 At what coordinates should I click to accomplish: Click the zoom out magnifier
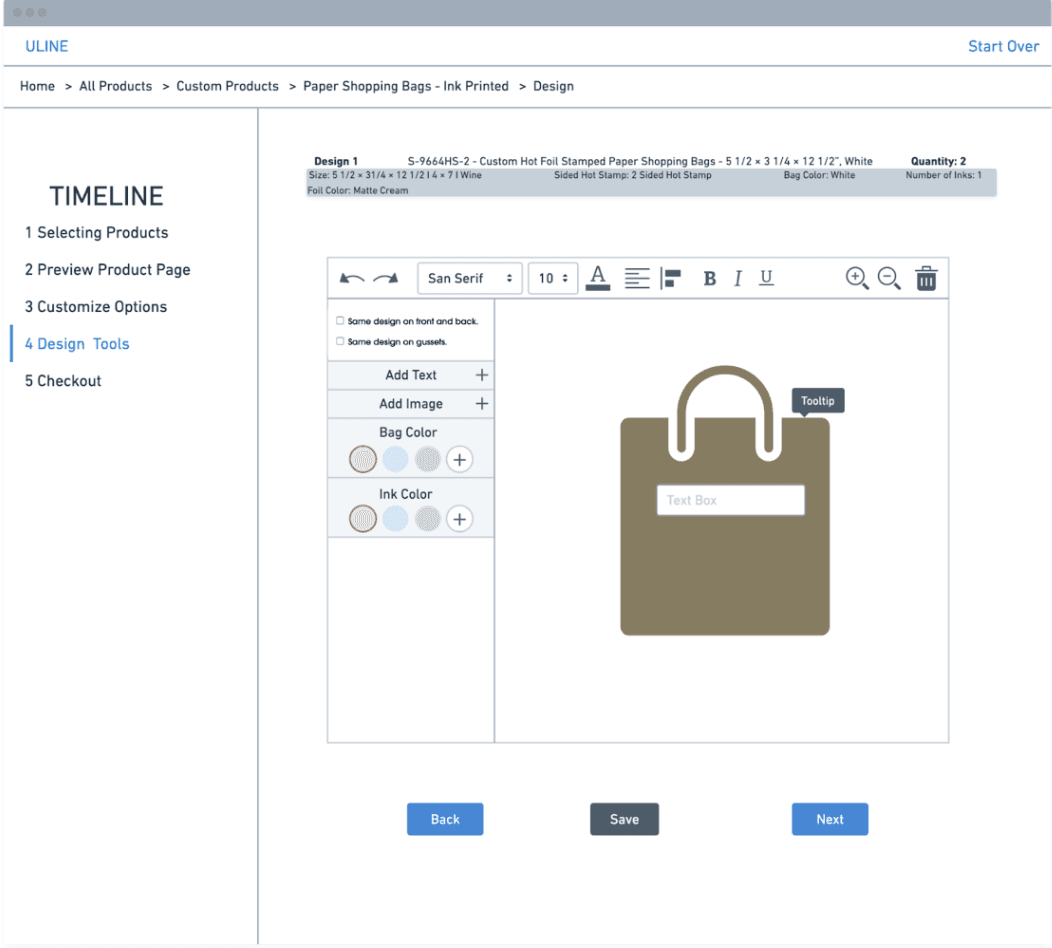click(889, 278)
